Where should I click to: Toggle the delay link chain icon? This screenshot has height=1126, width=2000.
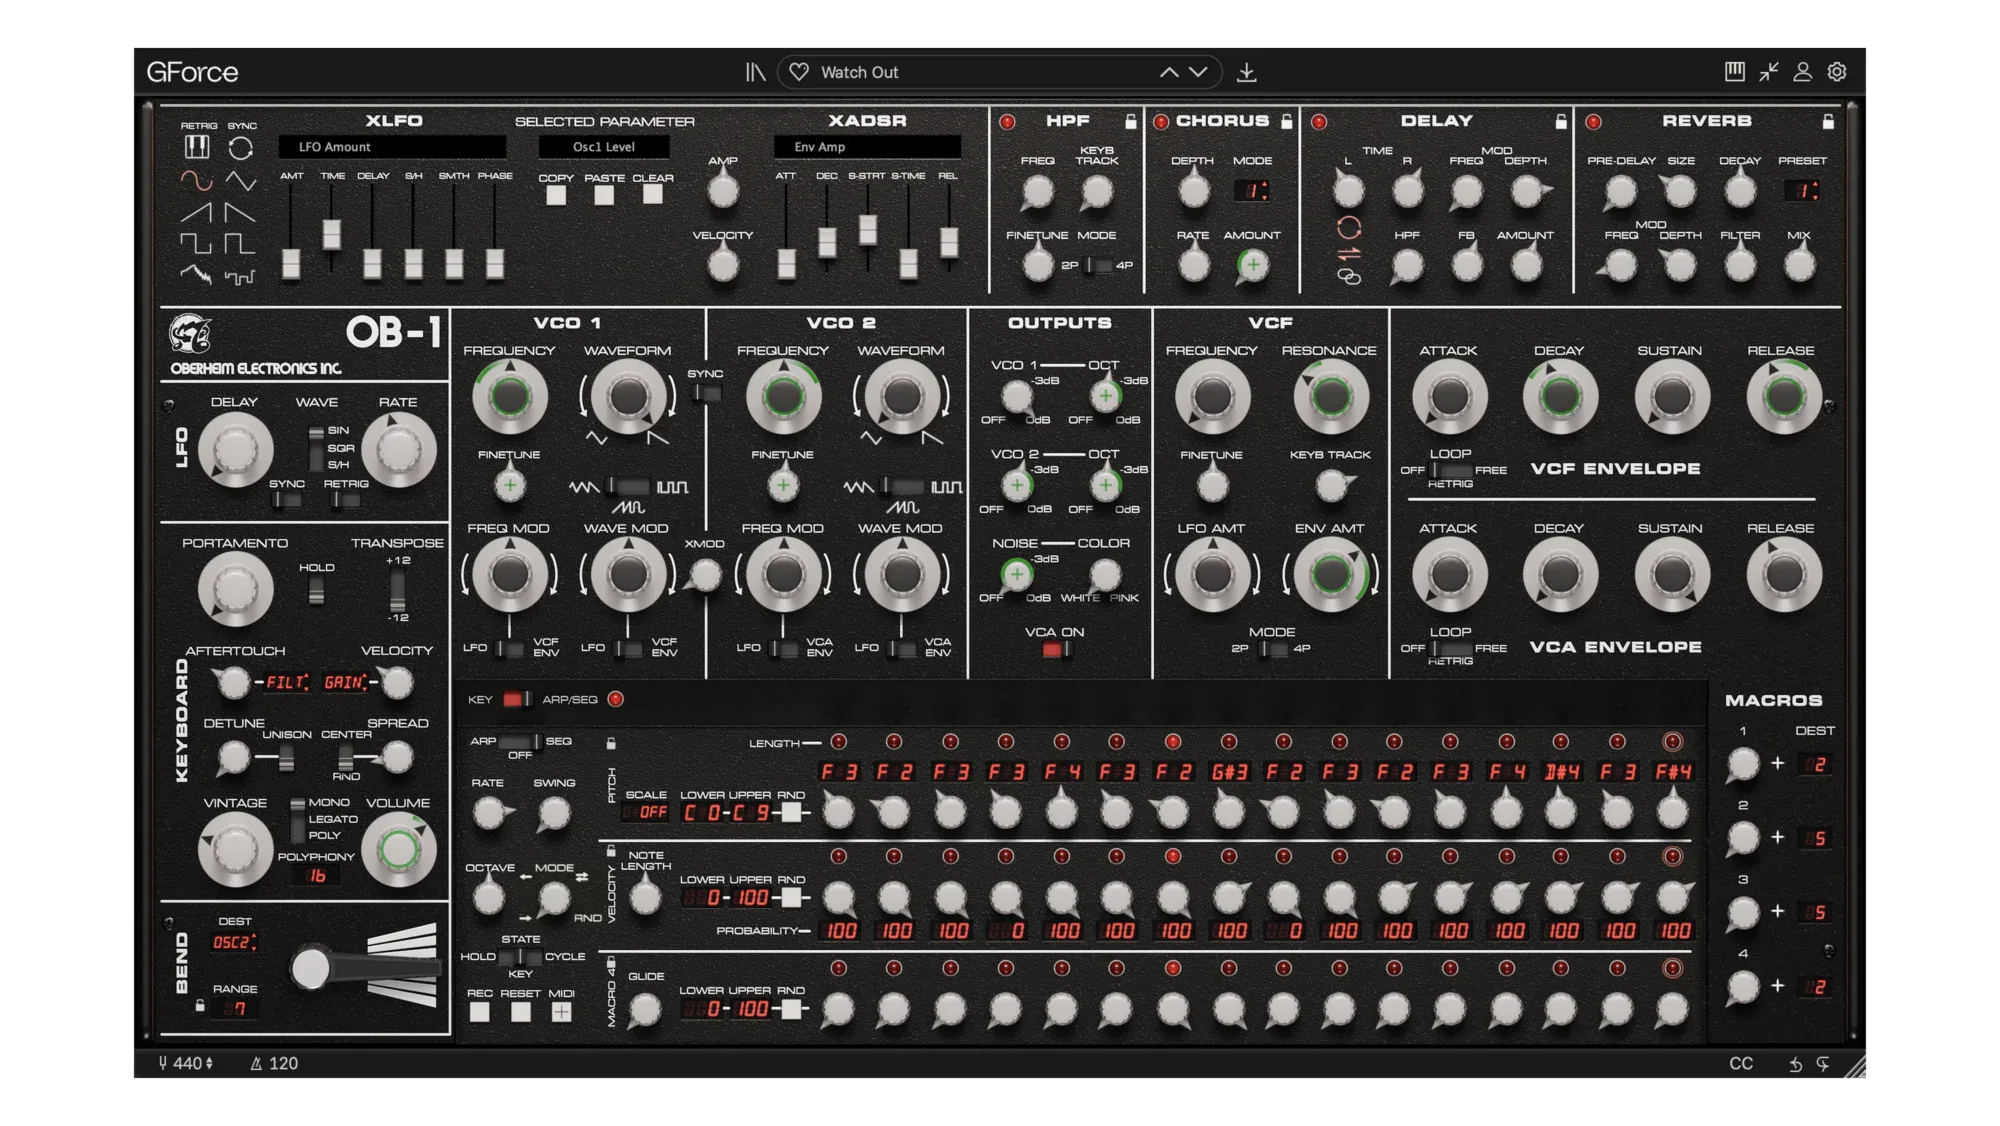click(x=1349, y=277)
